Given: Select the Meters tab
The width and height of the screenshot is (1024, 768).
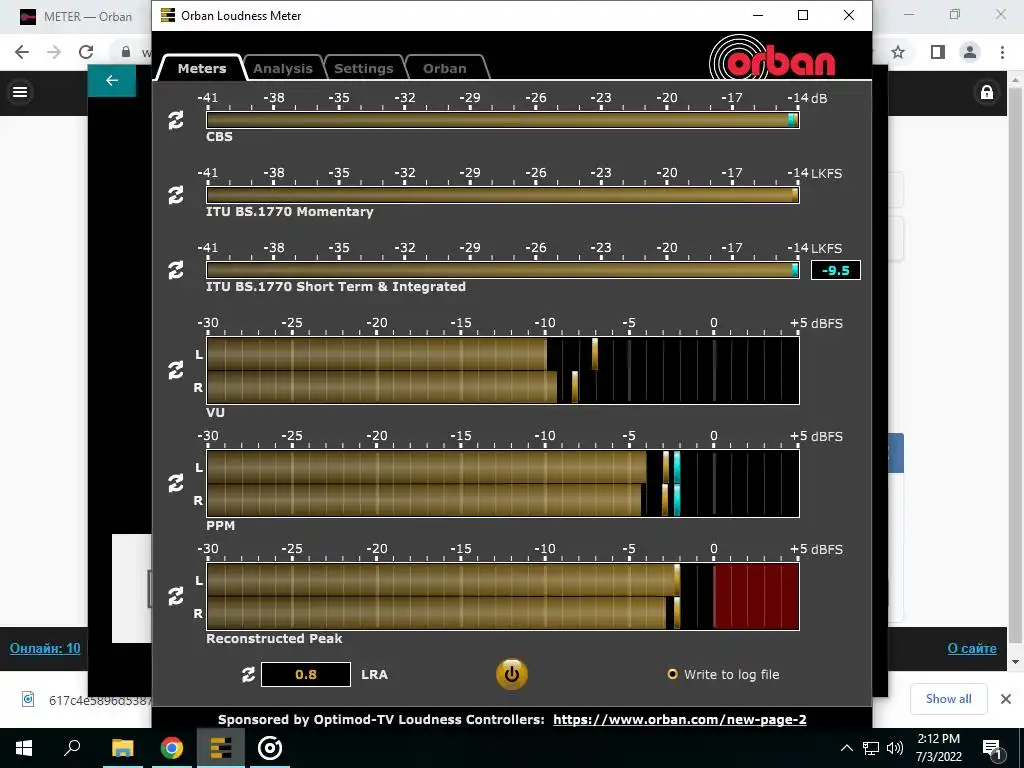Looking at the screenshot, I should pyautogui.click(x=202, y=68).
